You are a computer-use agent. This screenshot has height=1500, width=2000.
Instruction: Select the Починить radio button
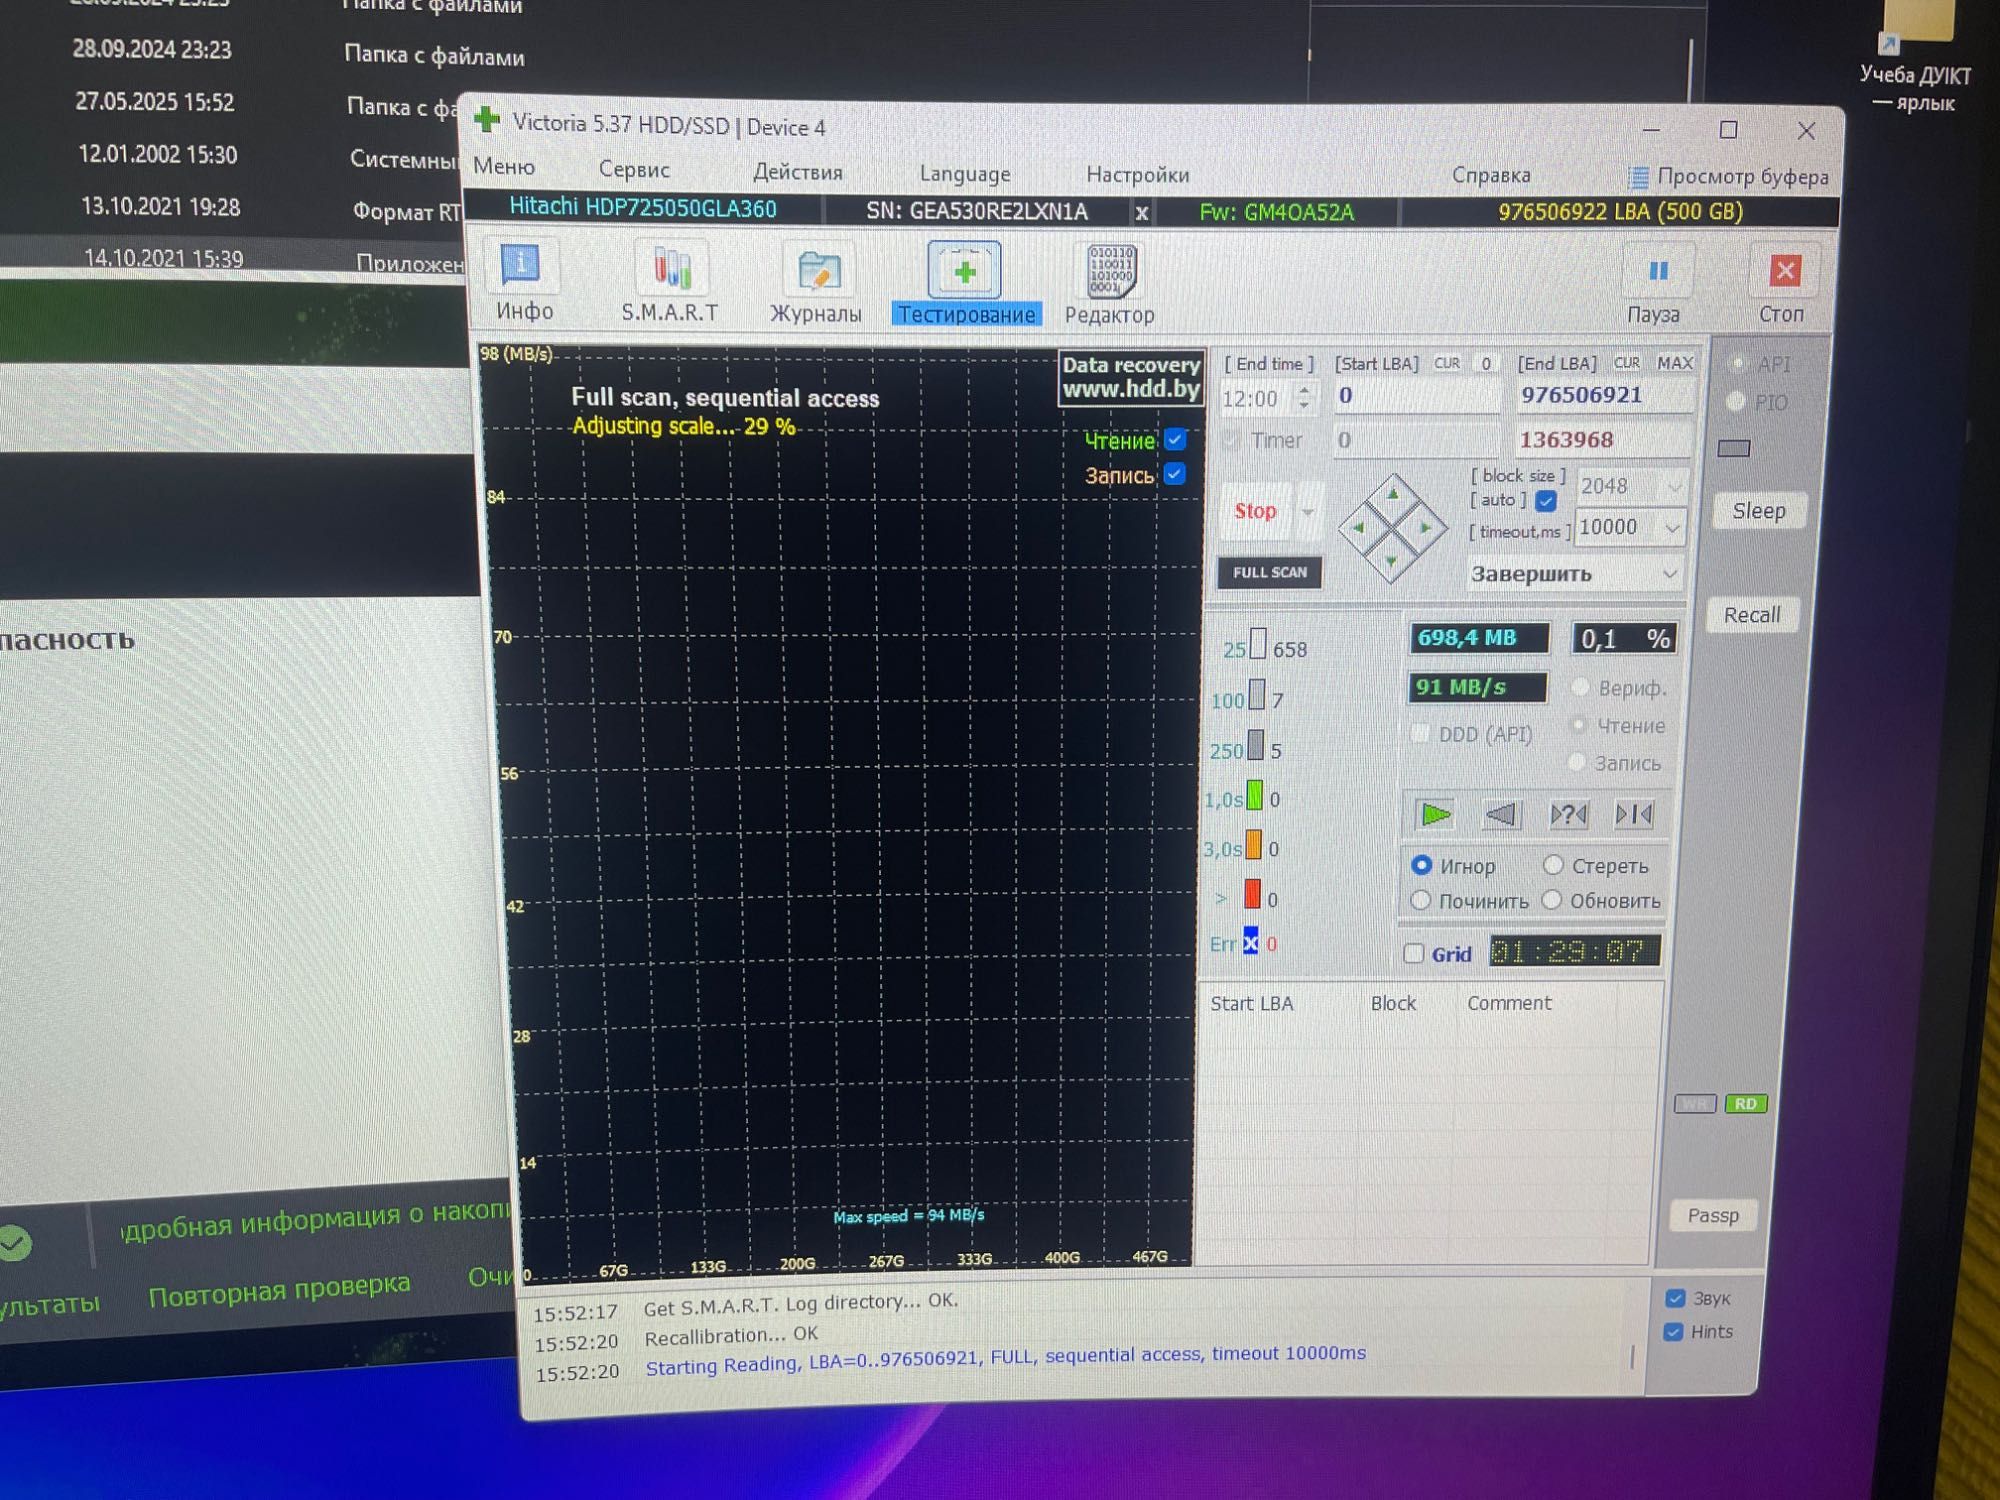(1420, 900)
